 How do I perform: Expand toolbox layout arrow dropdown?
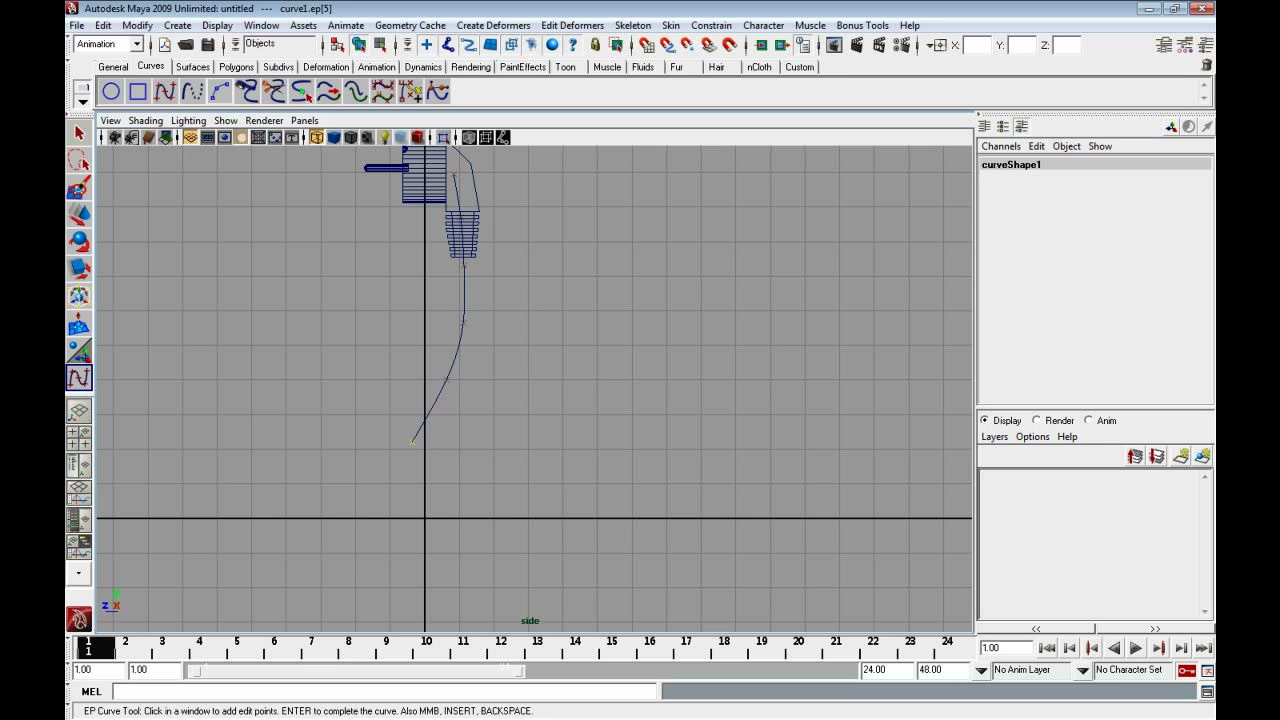tap(79, 573)
